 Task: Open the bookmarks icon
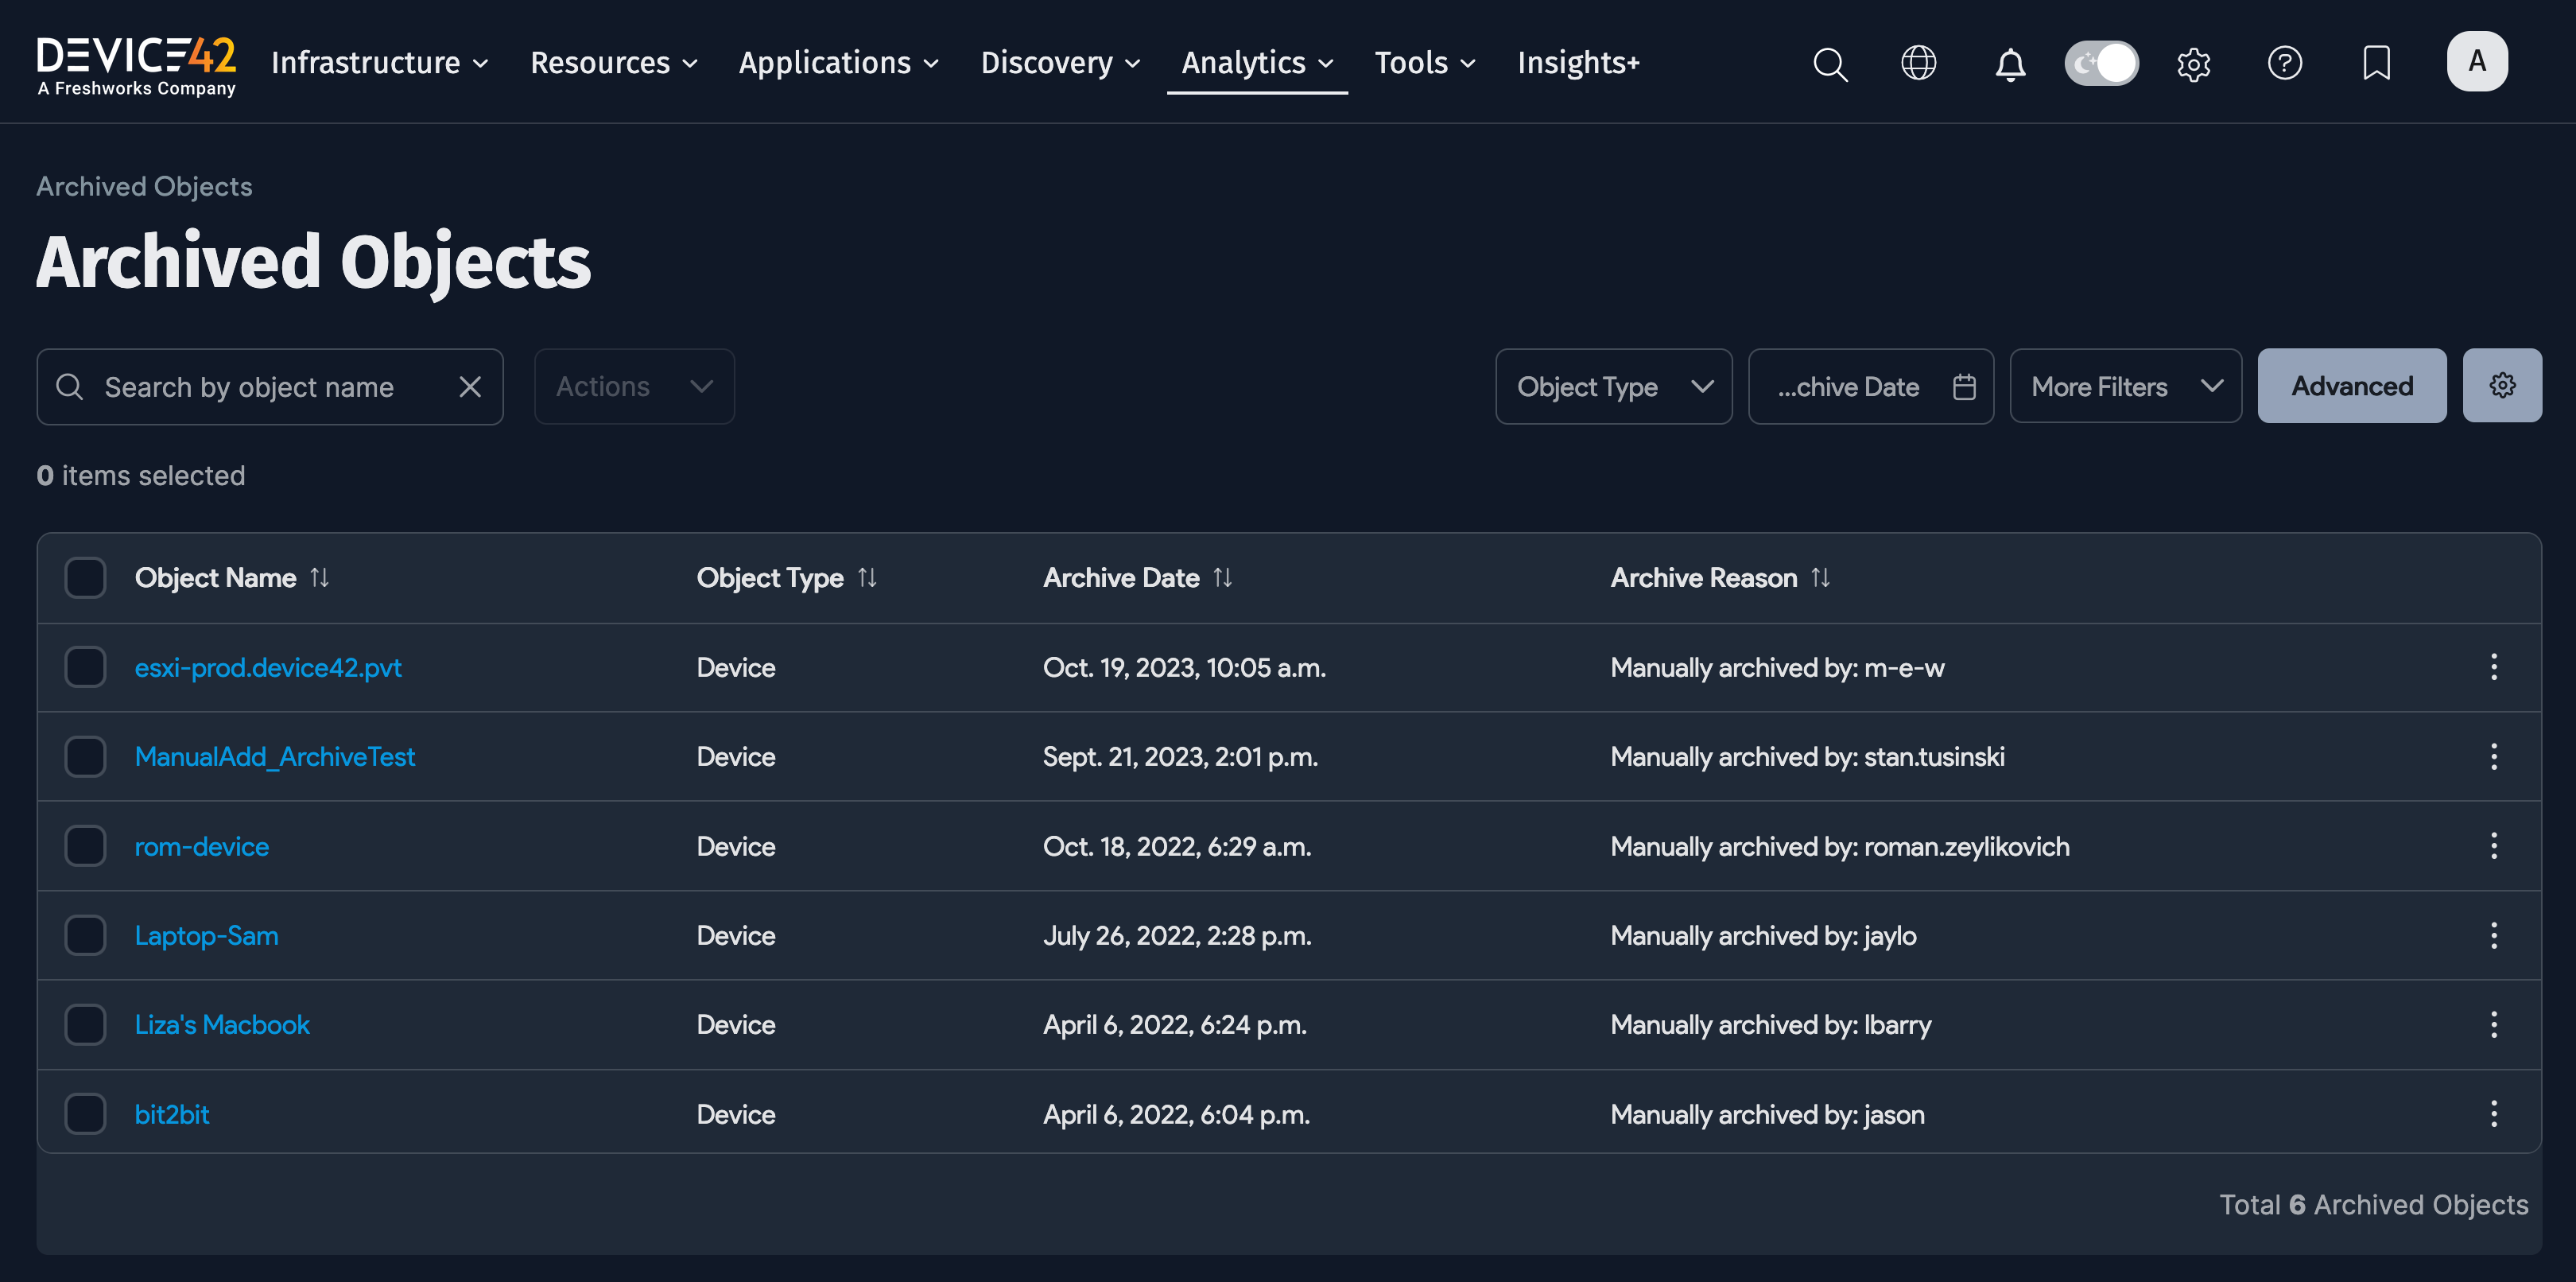pos(2377,64)
